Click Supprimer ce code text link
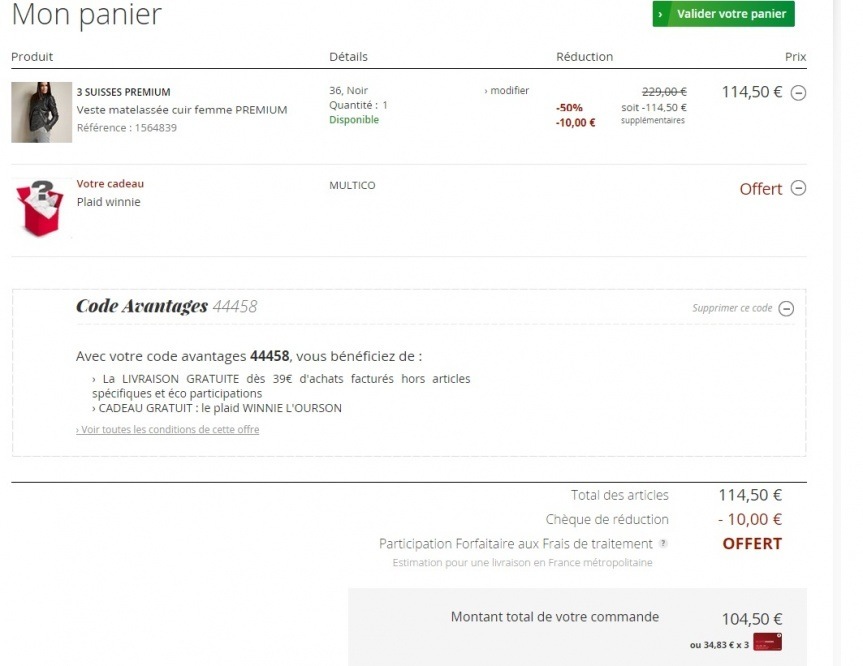Image resolution: width=863 pixels, height=666 pixels. (732, 308)
